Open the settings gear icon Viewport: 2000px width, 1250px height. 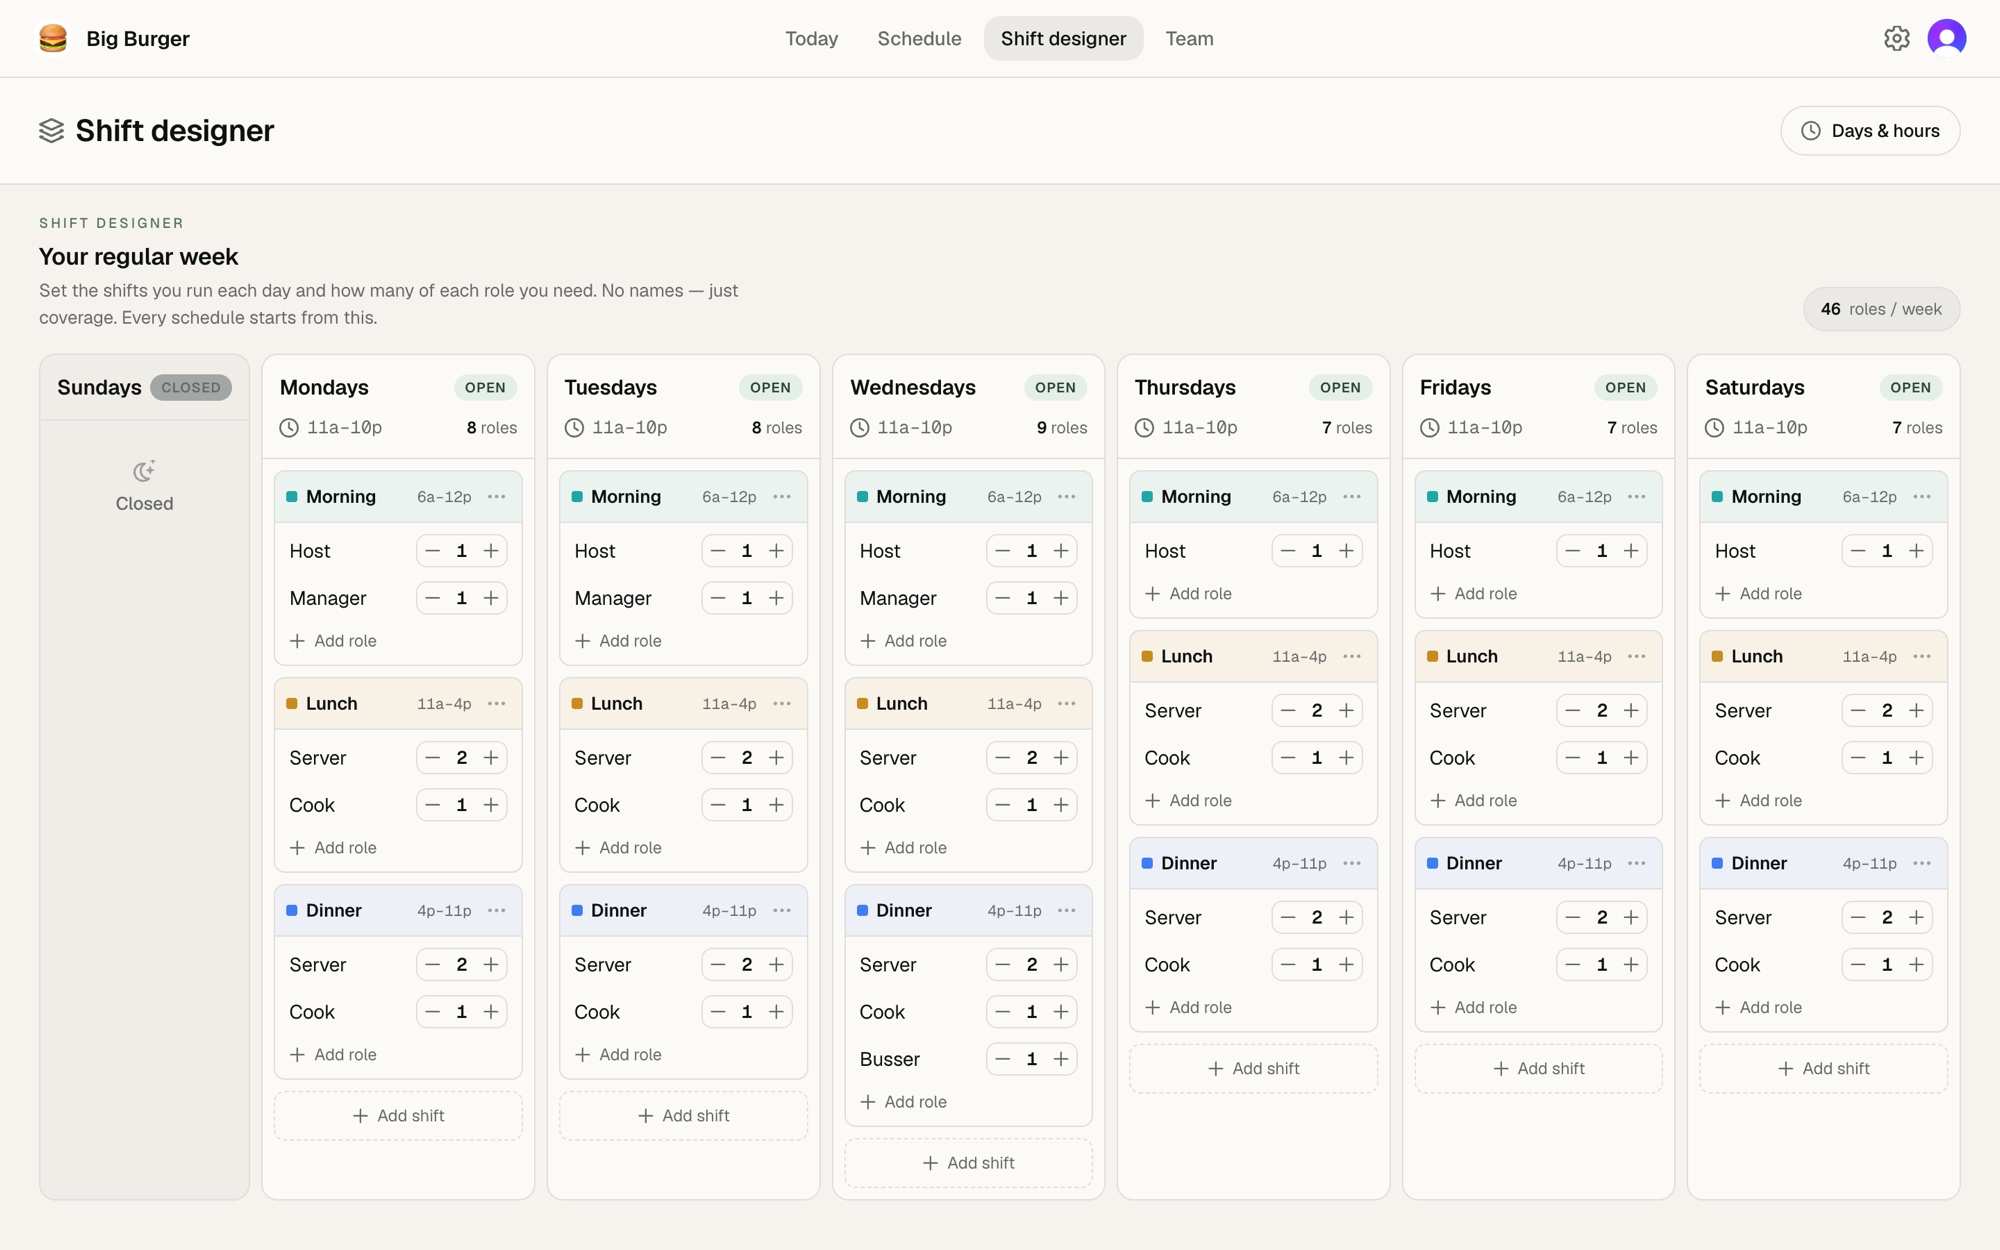click(1897, 38)
